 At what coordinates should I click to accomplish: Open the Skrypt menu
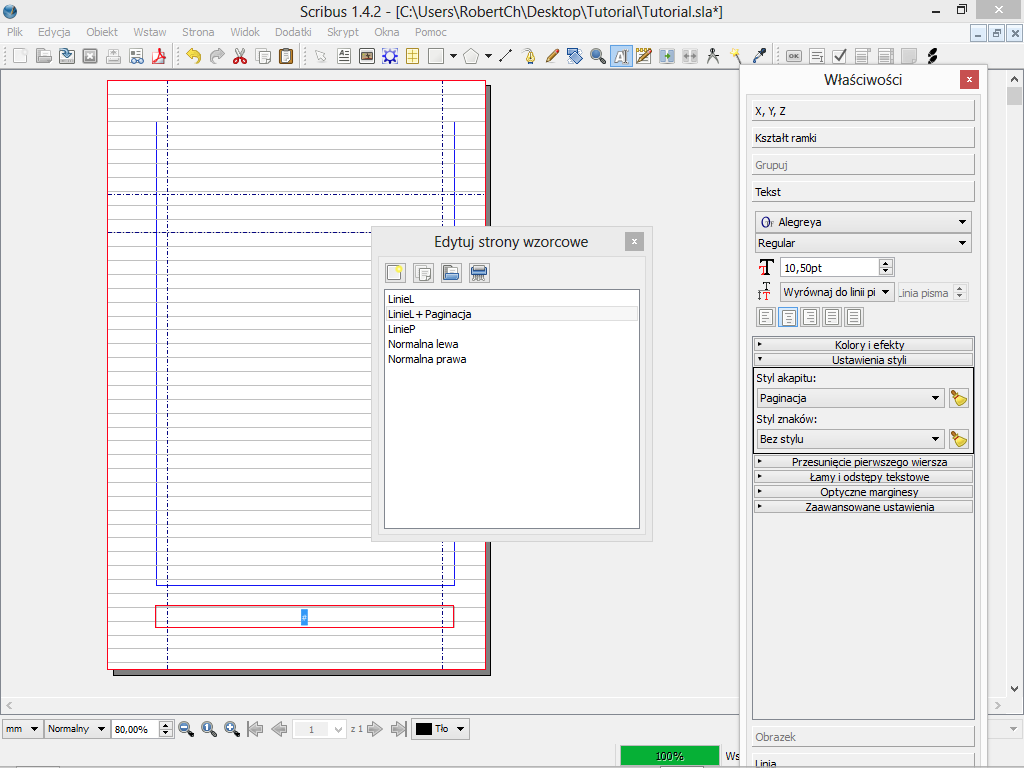(343, 32)
